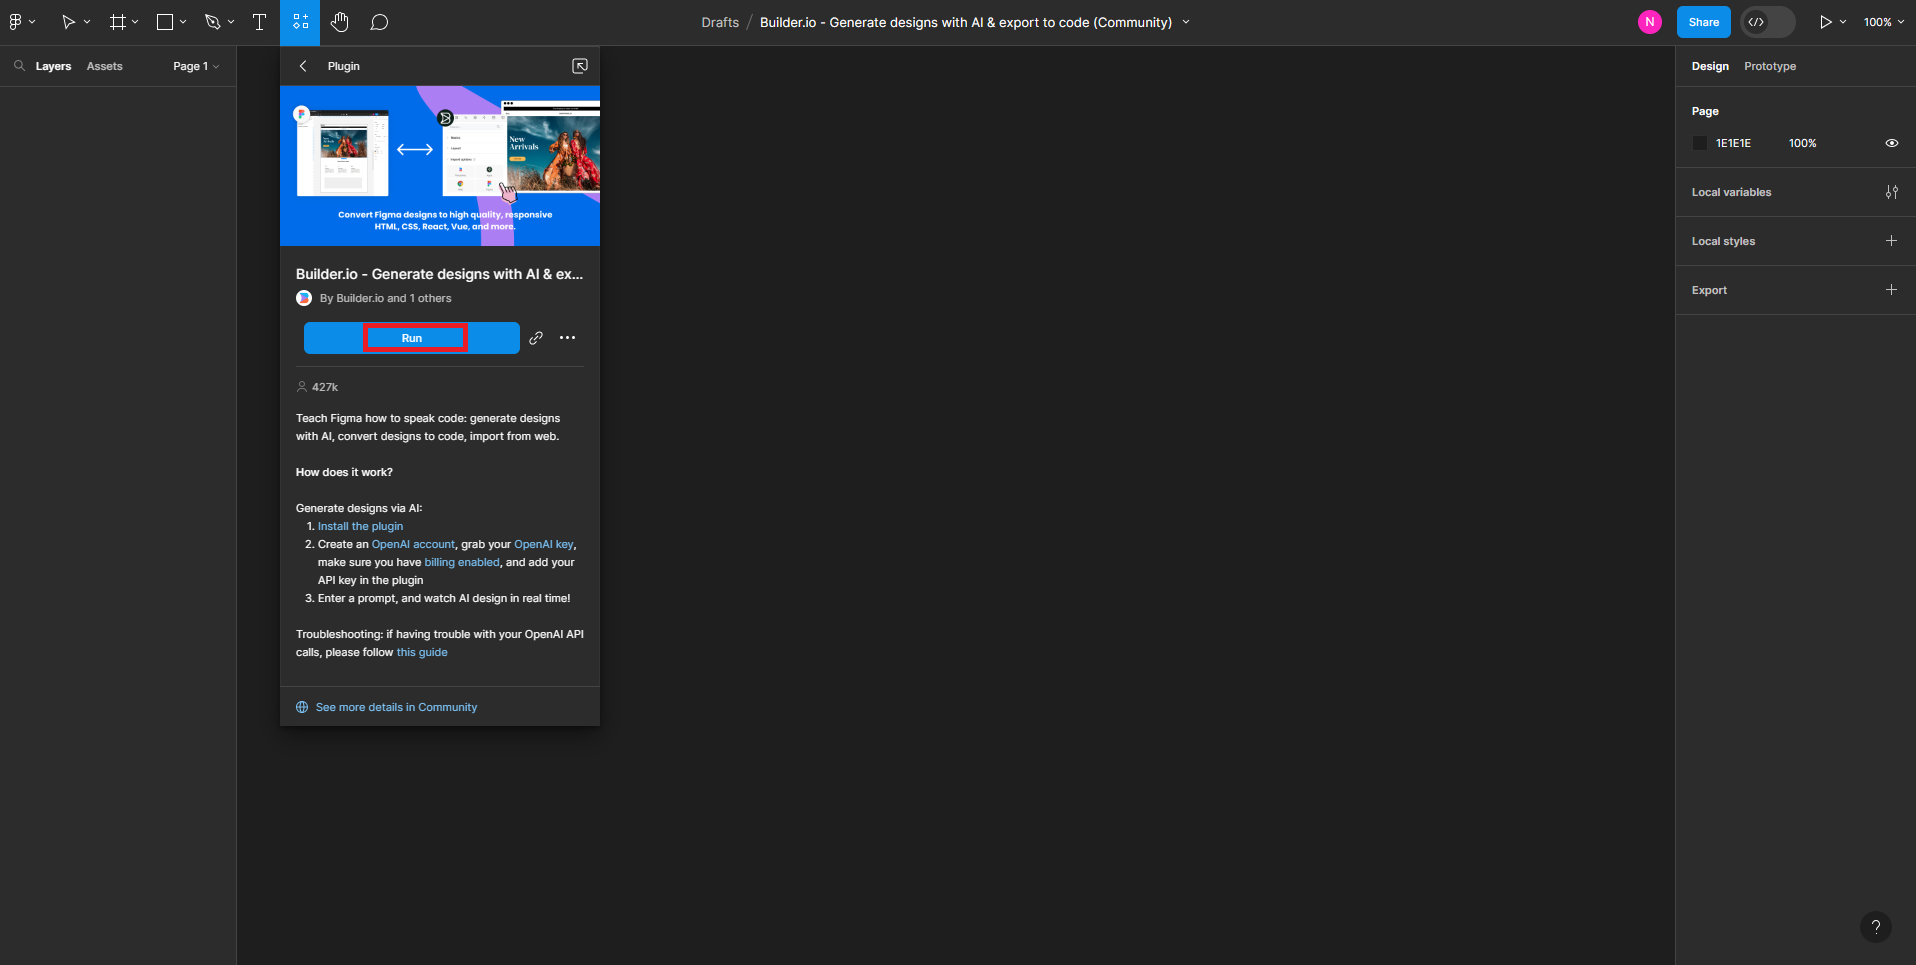Switch to the Assets tab

tap(104, 66)
